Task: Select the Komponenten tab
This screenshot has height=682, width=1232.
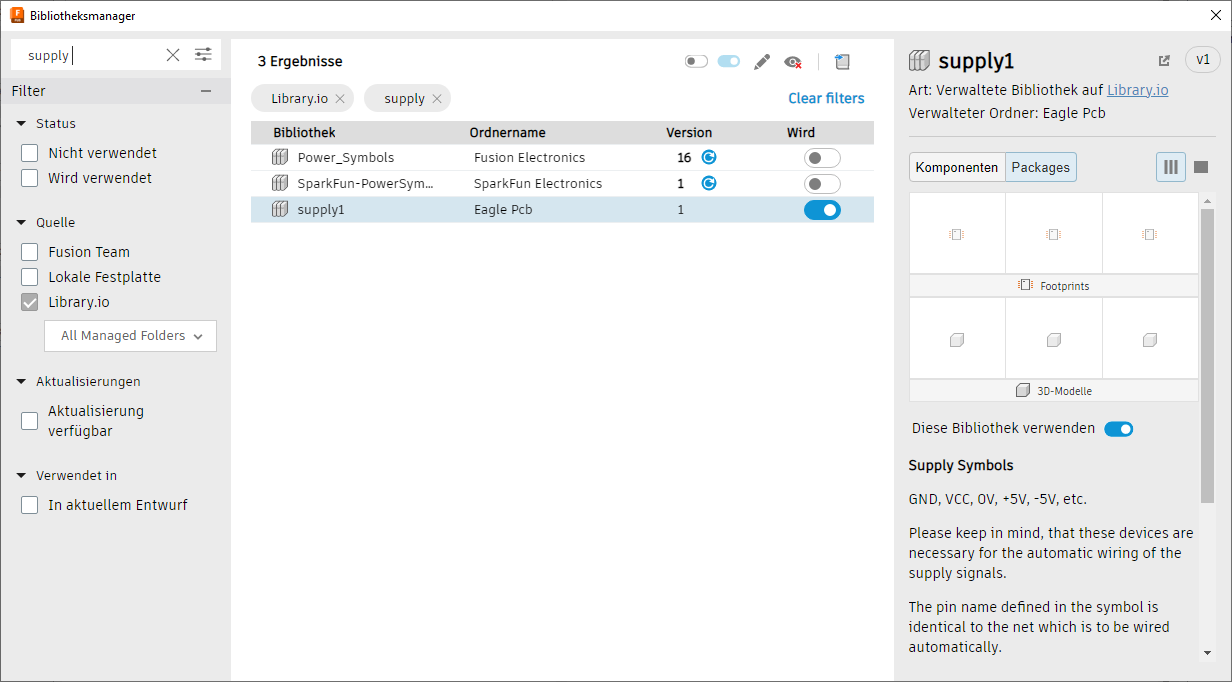Action: pyautogui.click(x=956, y=167)
